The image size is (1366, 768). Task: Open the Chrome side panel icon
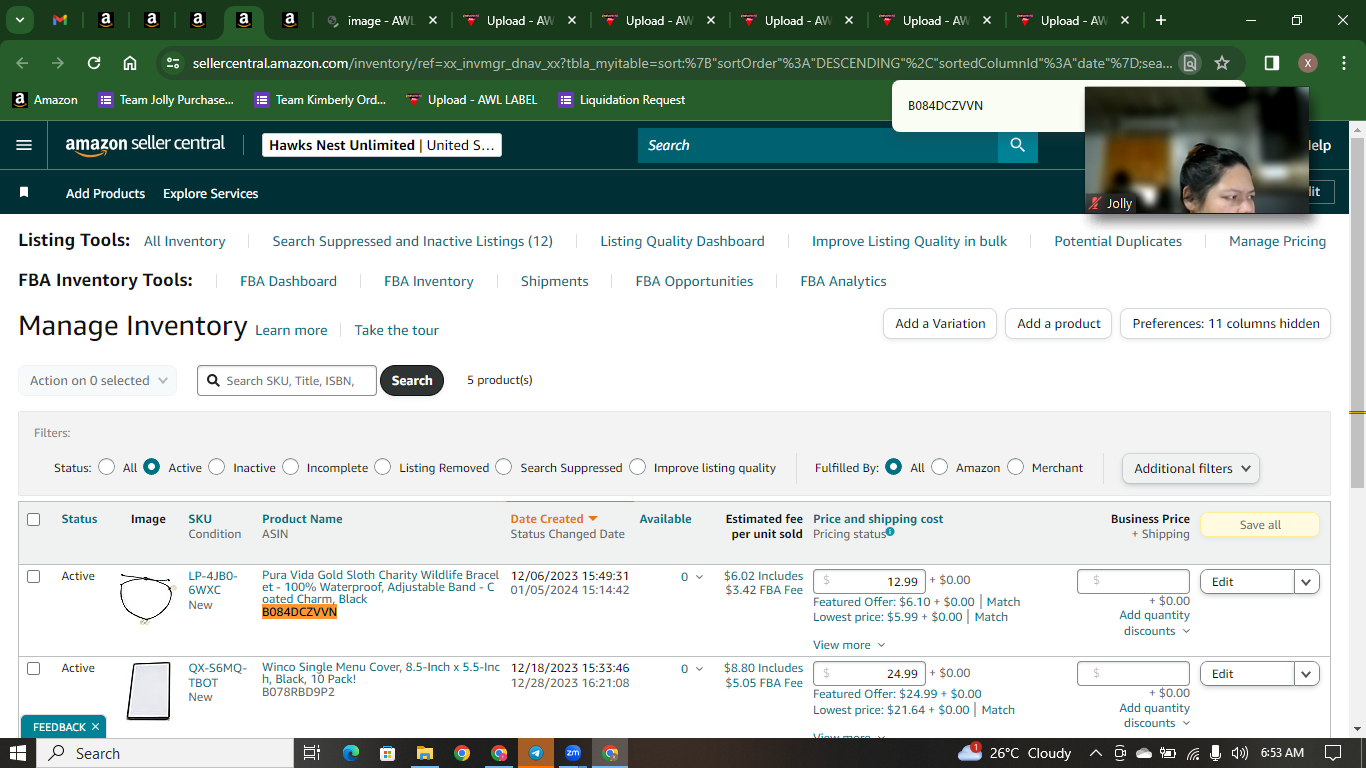pyautogui.click(x=1271, y=63)
